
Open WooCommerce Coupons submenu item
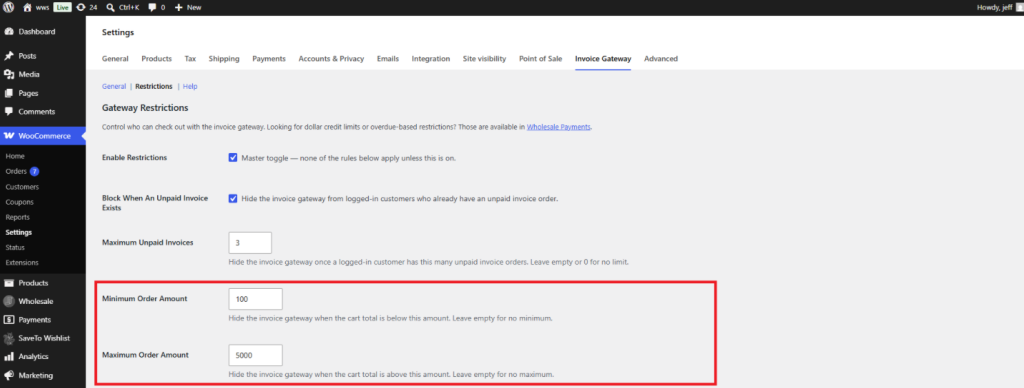pyautogui.click(x=20, y=202)
